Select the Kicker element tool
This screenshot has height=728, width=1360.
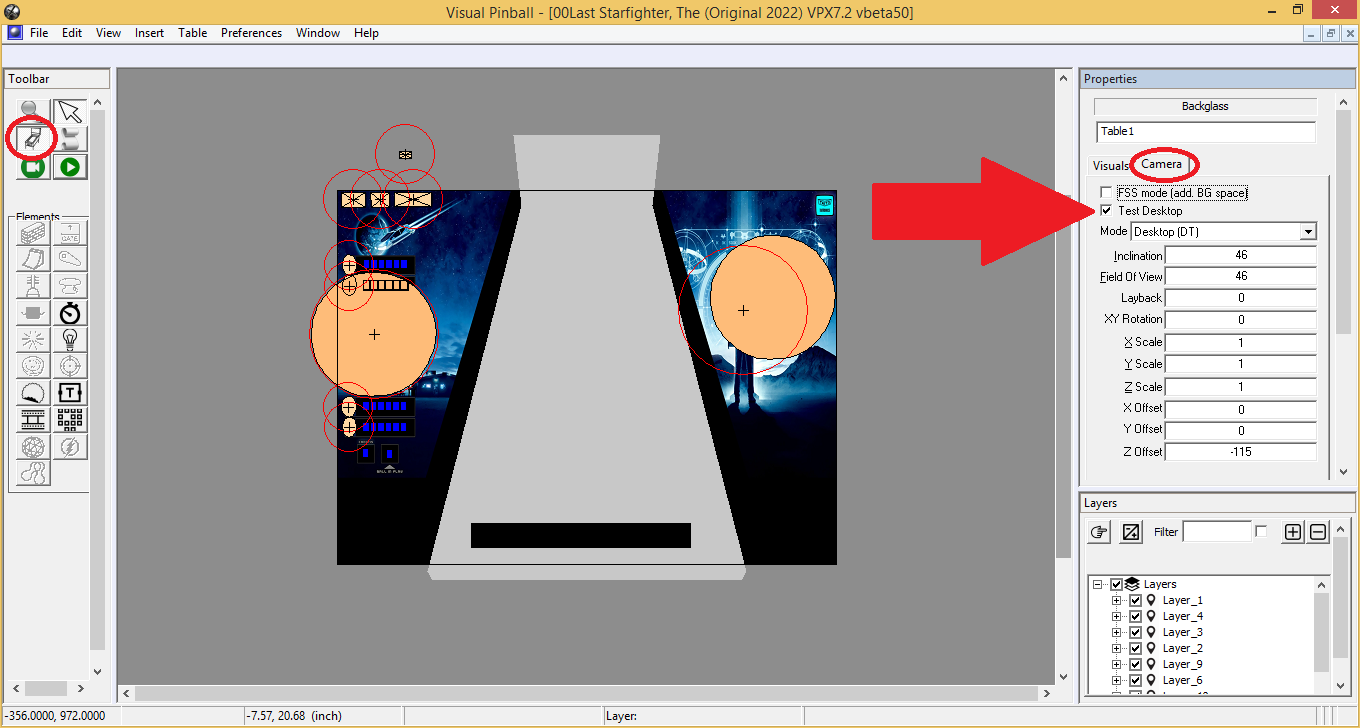click(x=33, y=367)
